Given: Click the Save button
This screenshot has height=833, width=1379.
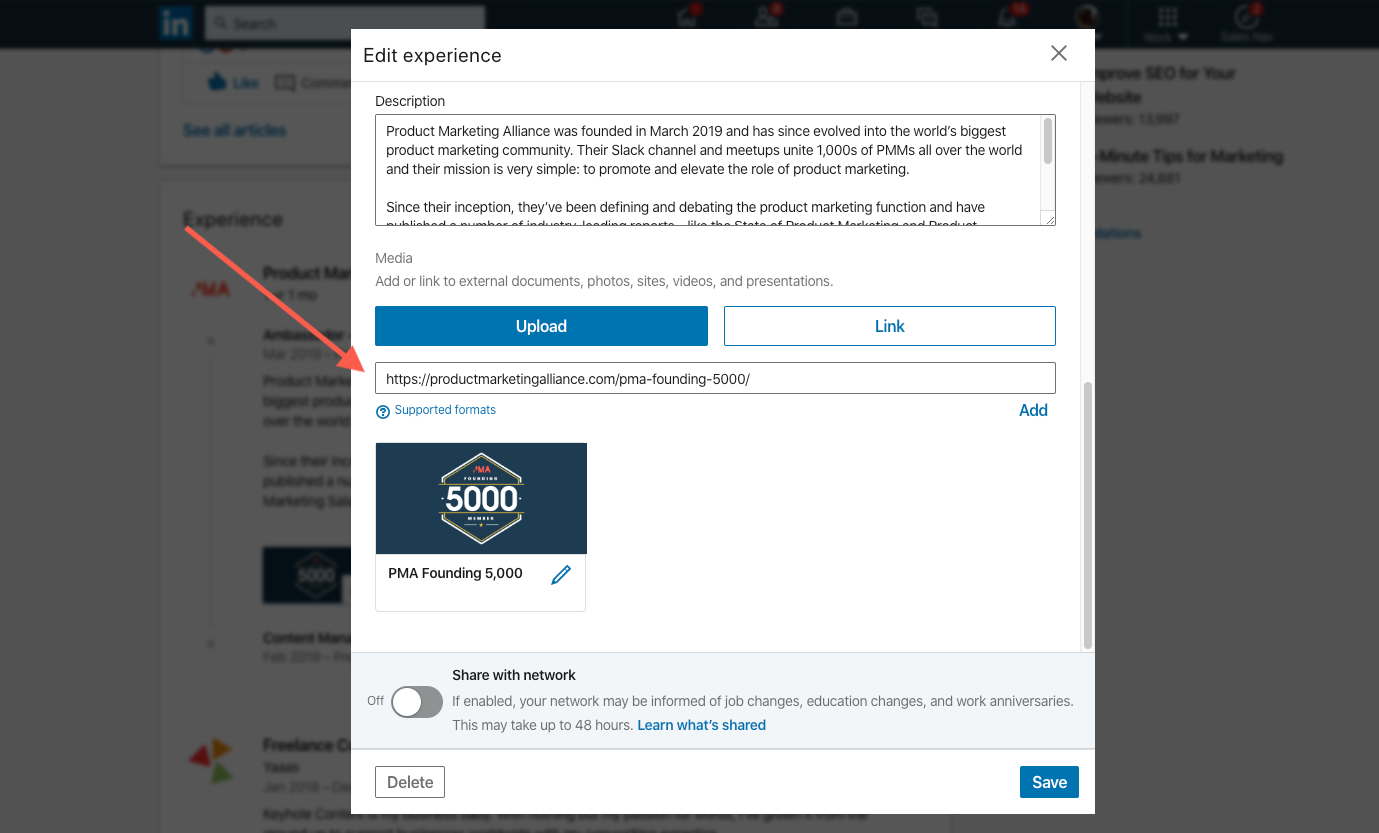Looking at the screenshot, I should click(x=1049, y=782).
